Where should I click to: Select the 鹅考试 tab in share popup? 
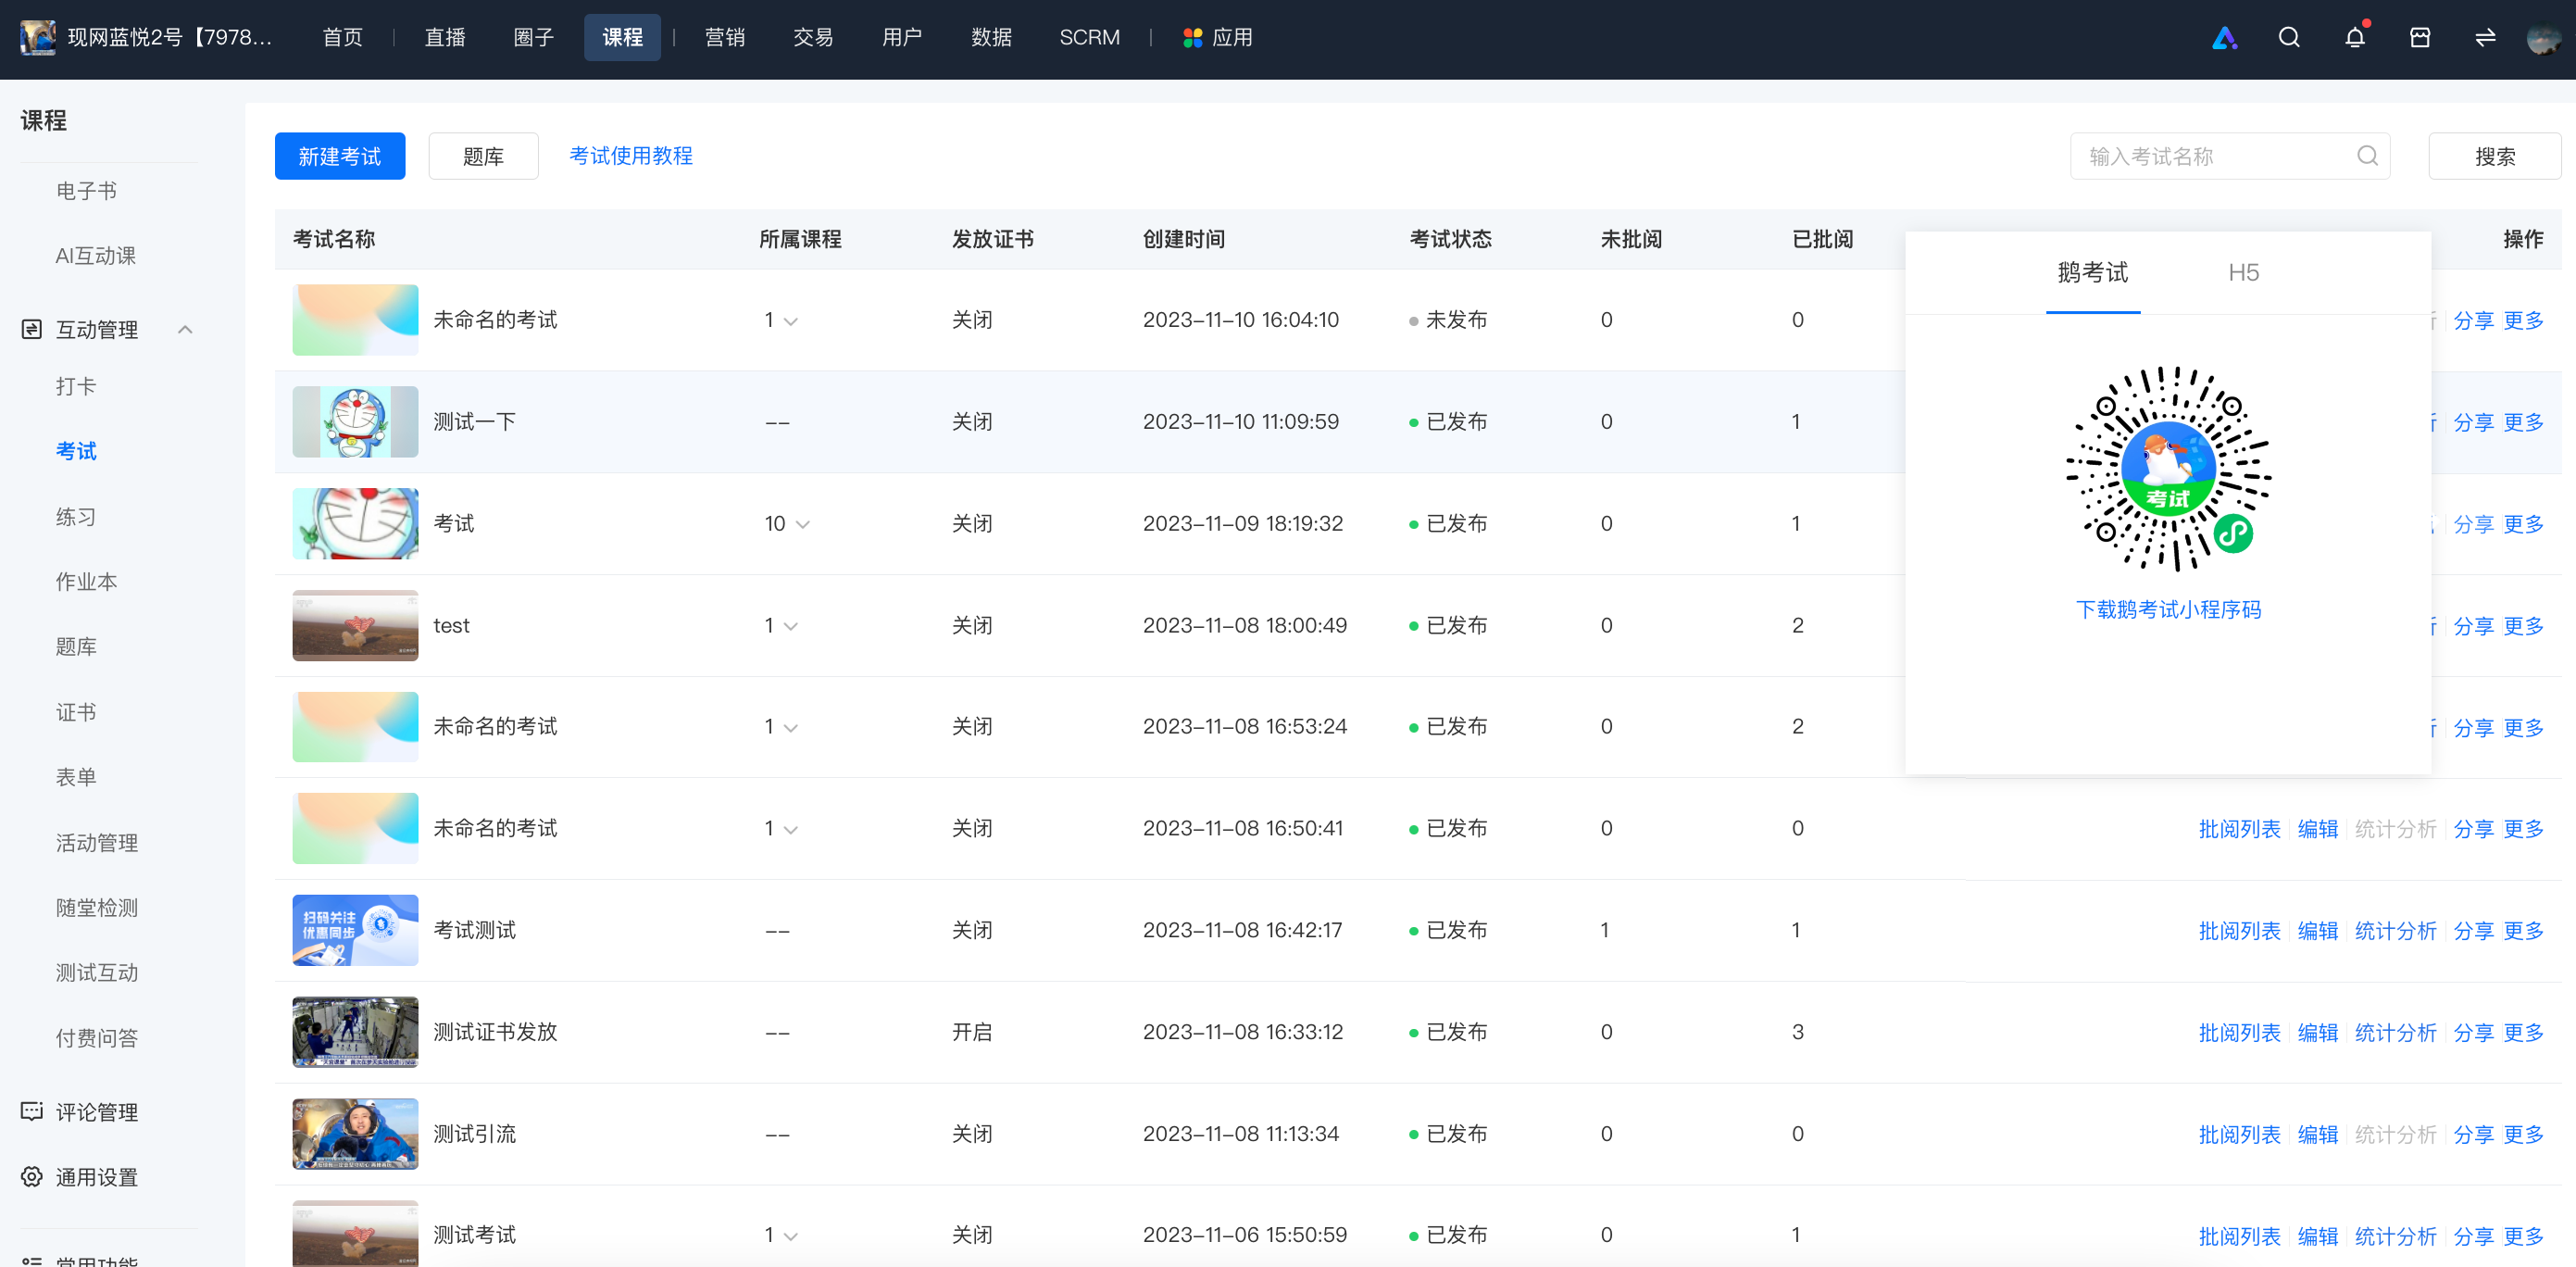[x=2092, y=272]
